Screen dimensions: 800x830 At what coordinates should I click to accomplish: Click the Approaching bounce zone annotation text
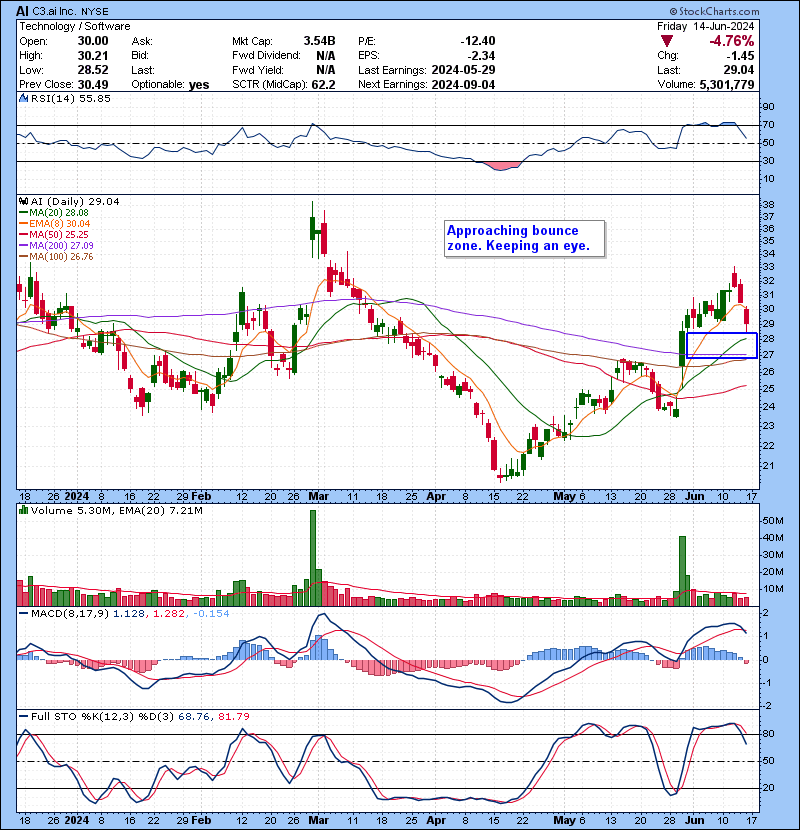coord(518,238)
